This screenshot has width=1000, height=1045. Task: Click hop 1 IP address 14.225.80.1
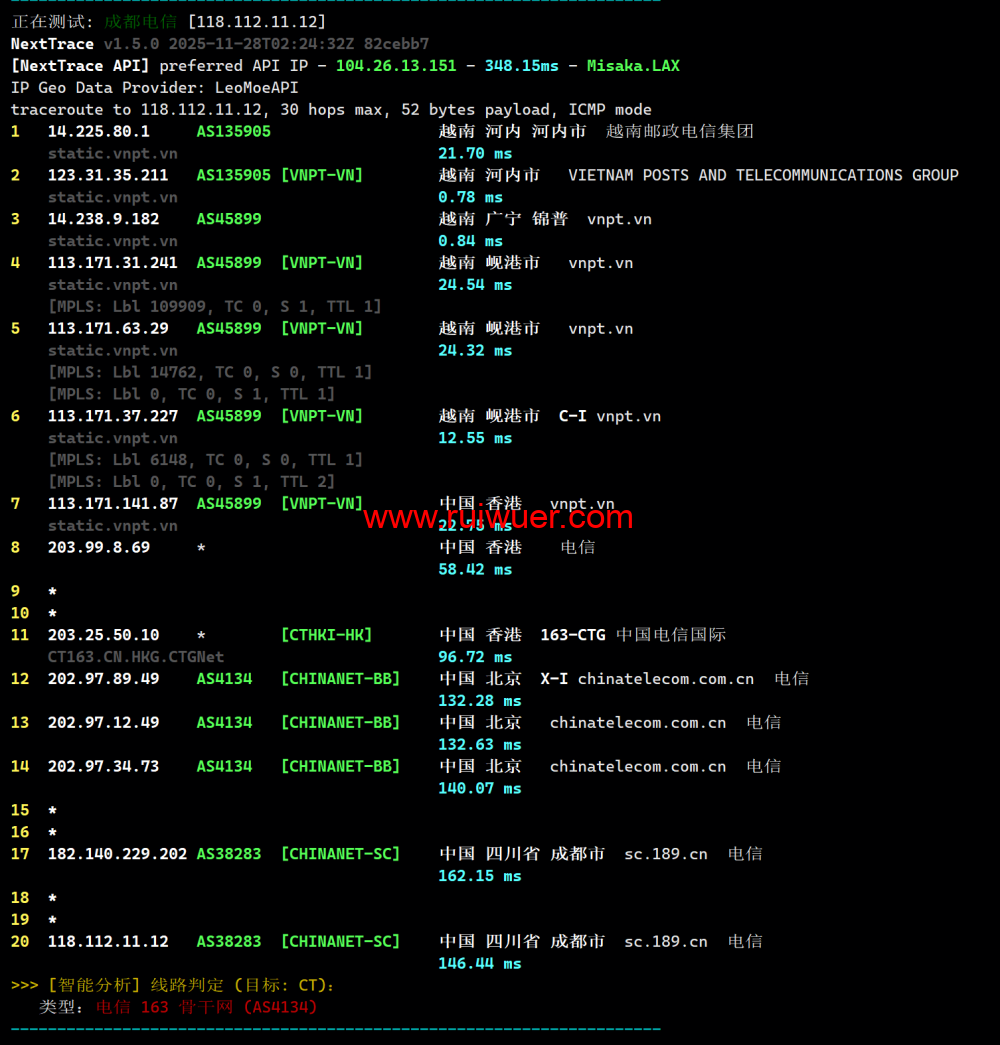coord(99,131)
